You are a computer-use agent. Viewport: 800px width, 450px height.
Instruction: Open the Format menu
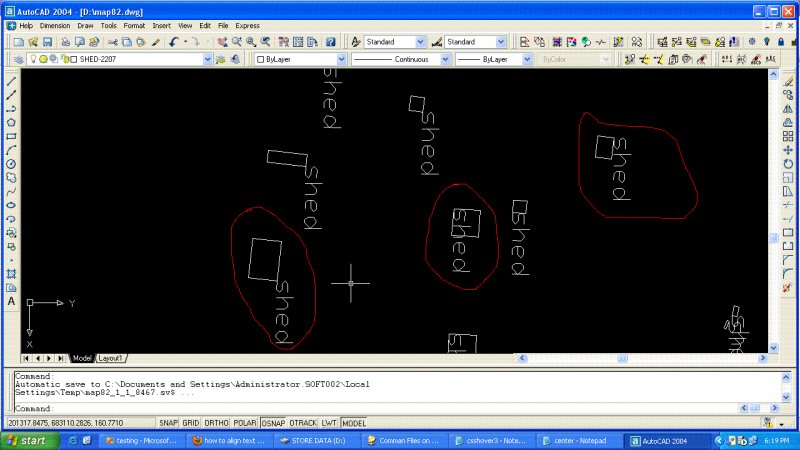134,26
